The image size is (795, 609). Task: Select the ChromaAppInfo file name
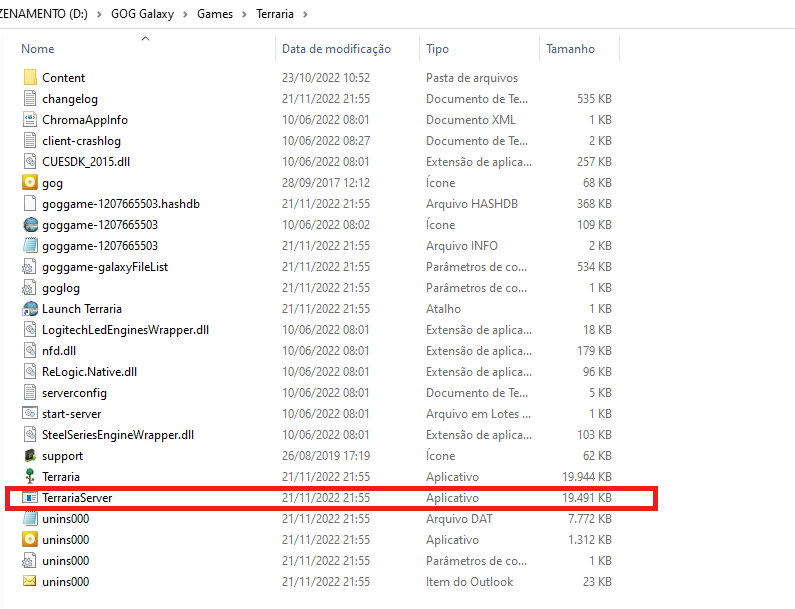coord(85,120)
